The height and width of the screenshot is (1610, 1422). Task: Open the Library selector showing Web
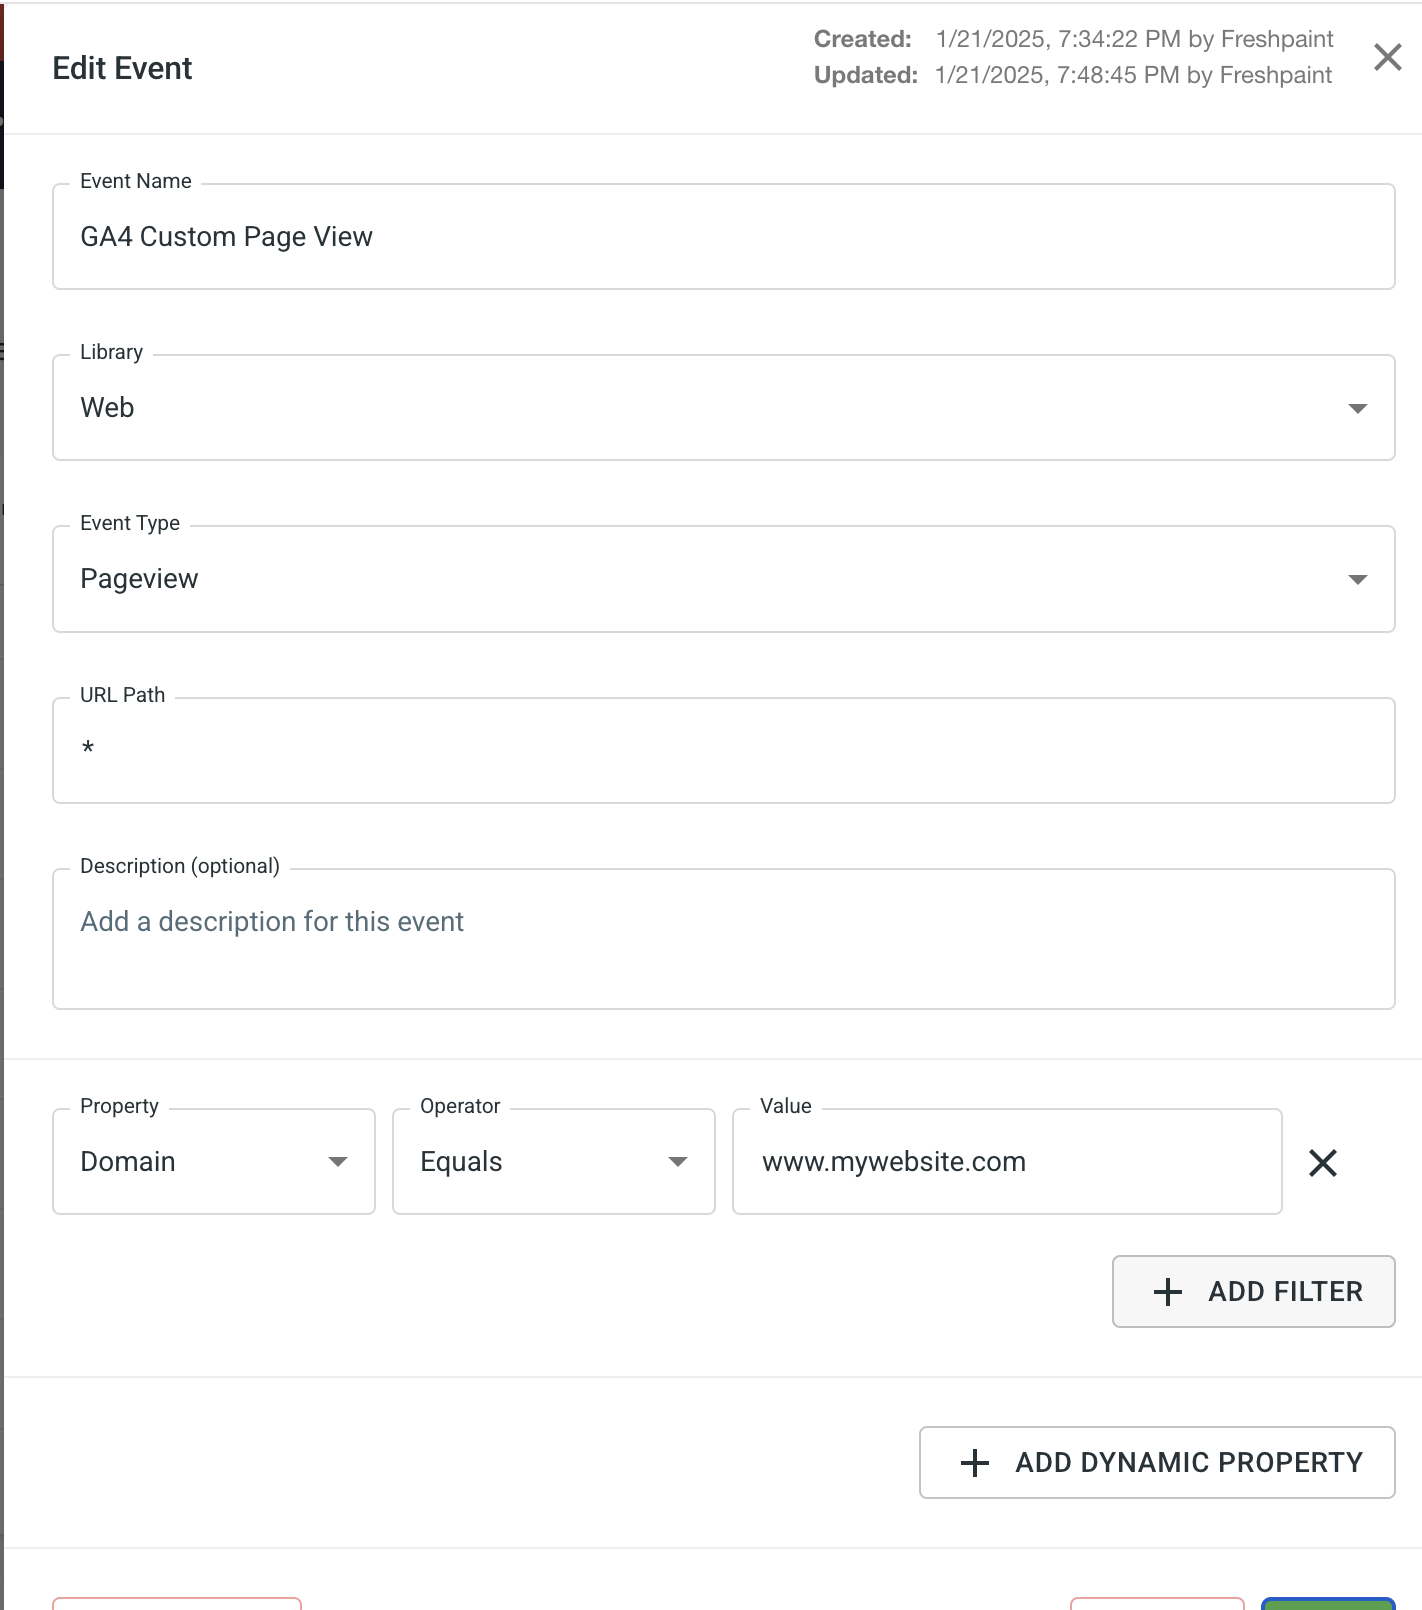coord(700,408)
